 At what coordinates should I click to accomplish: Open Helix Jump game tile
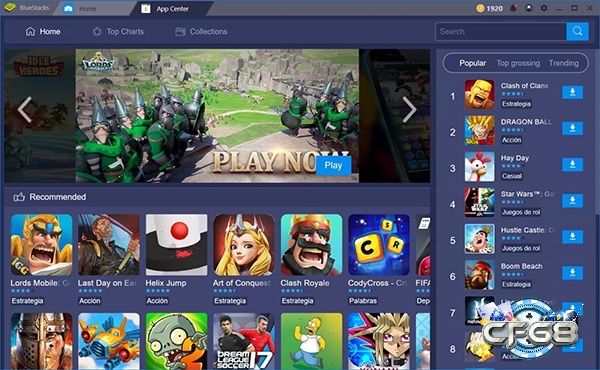[176, 245]
